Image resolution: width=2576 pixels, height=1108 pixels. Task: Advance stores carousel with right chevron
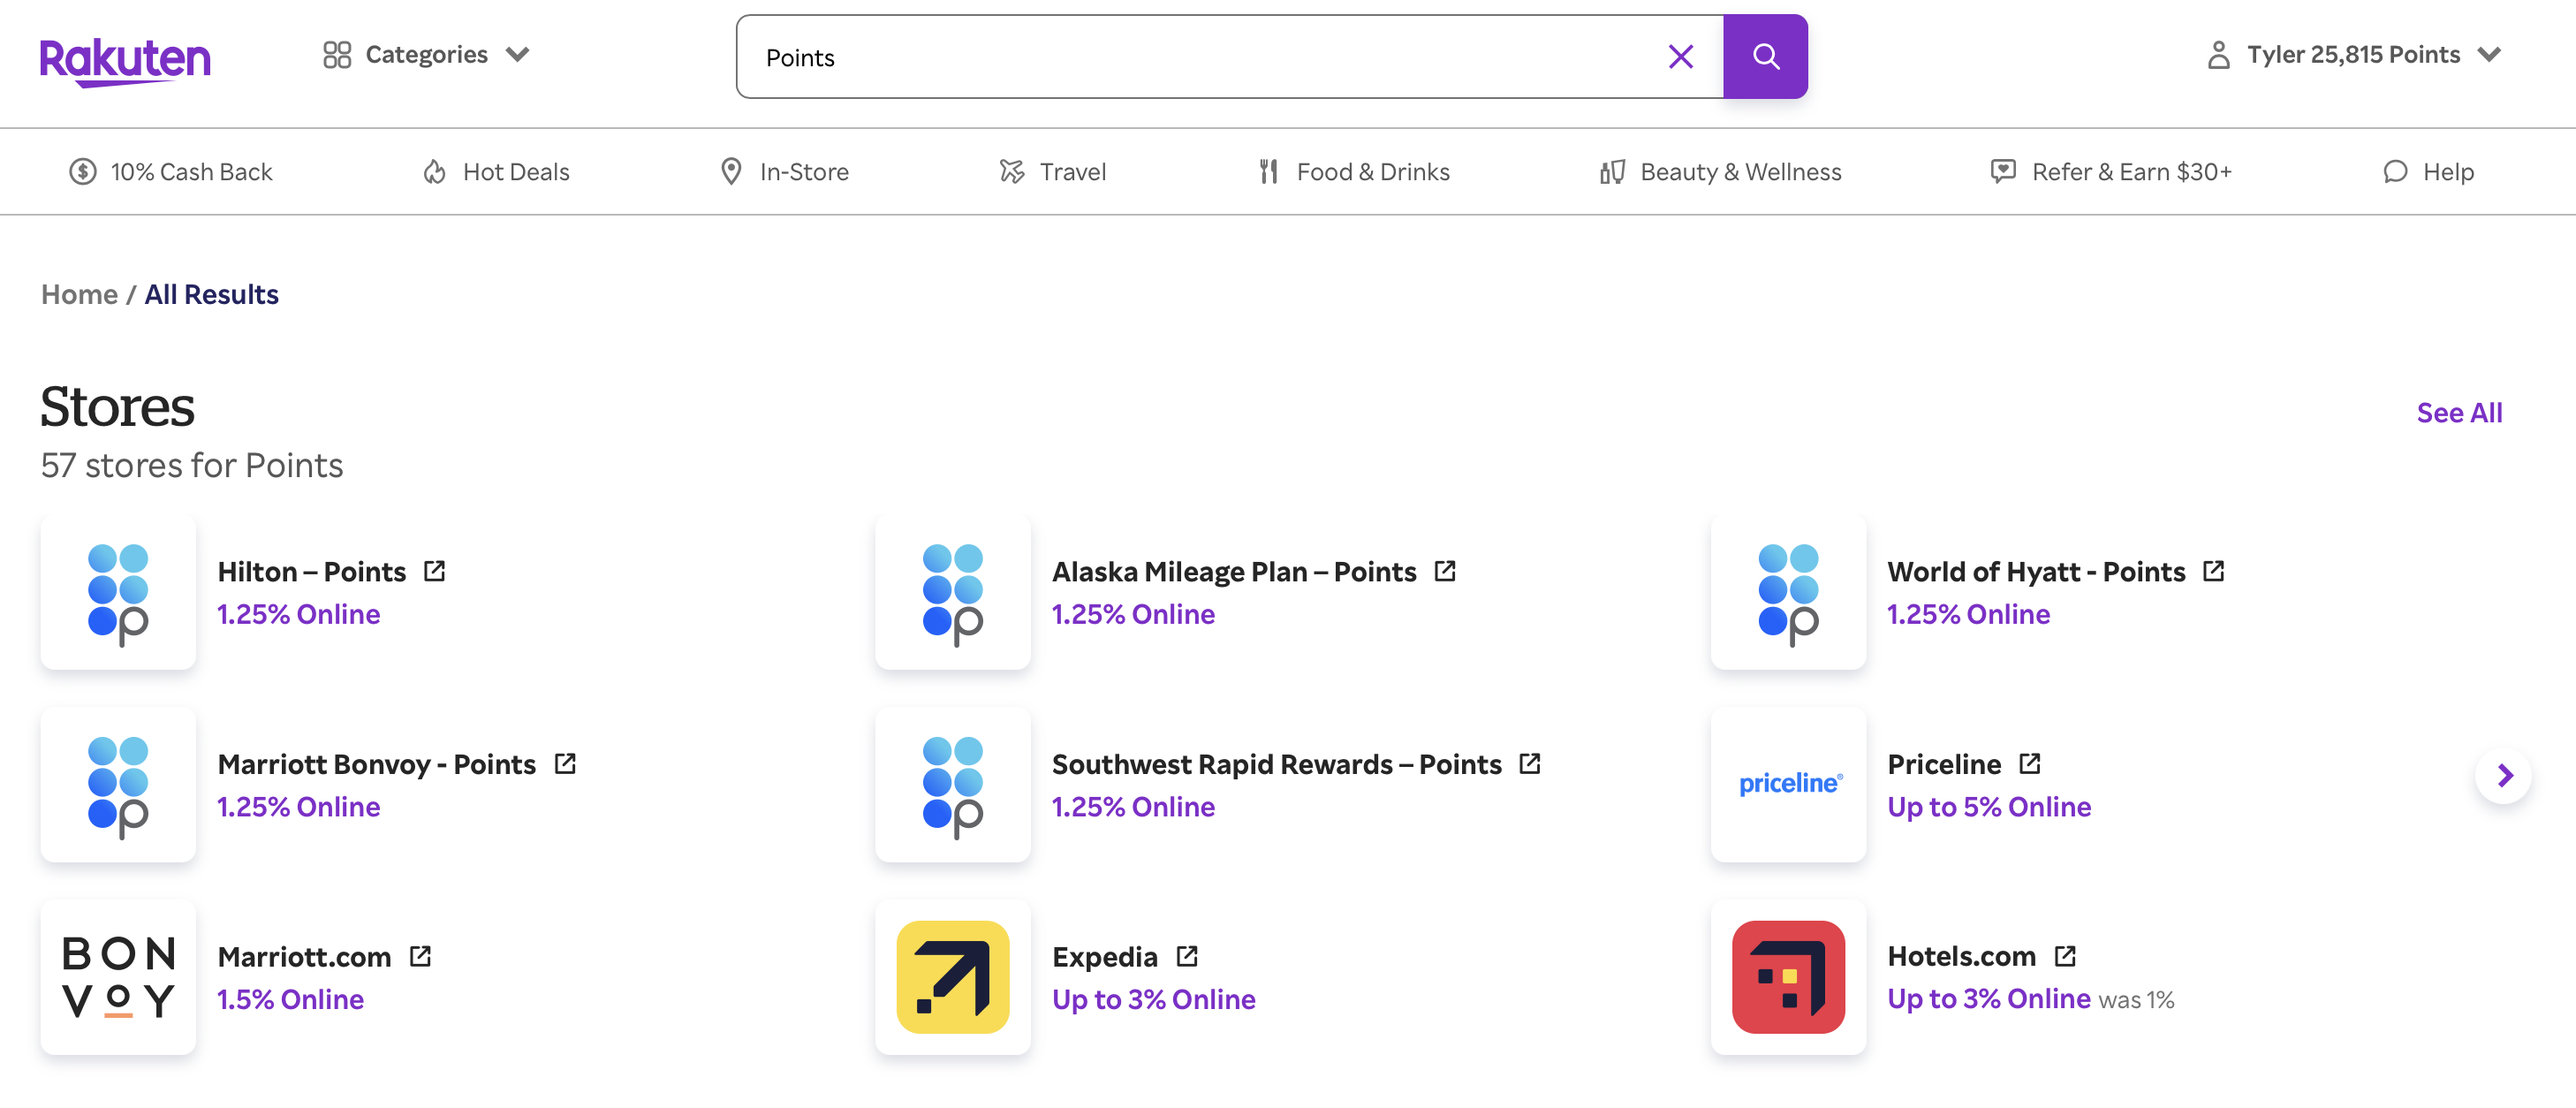click(2503, 775)
